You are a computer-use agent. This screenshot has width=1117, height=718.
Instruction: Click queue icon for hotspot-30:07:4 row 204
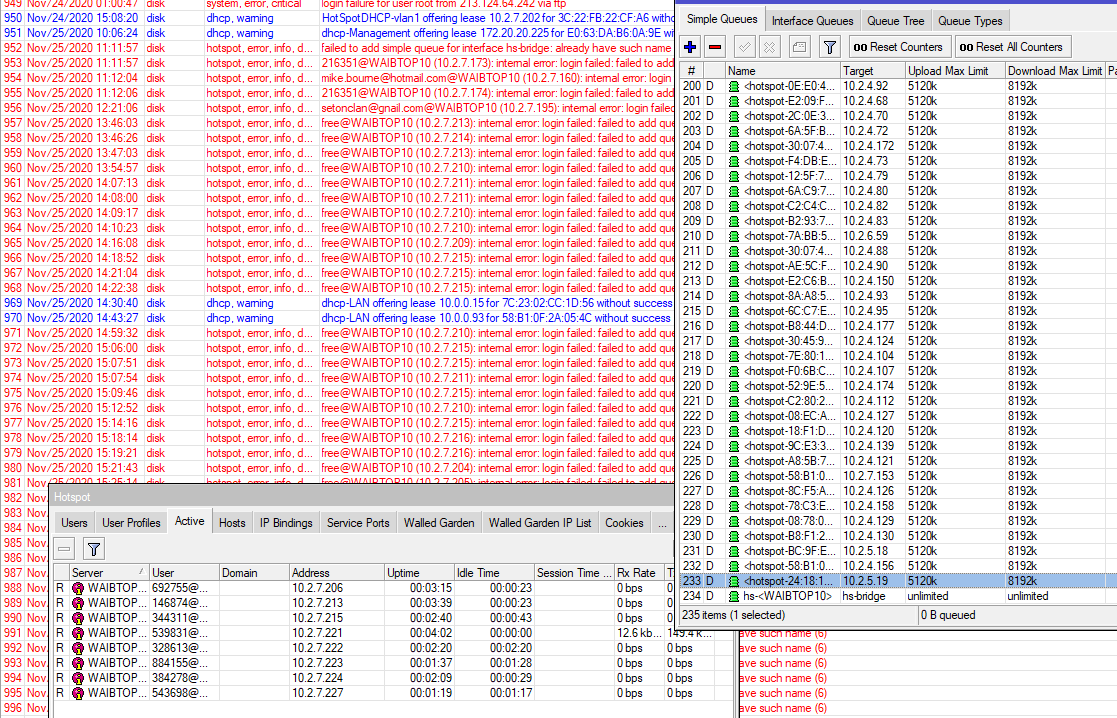point(734,146)
